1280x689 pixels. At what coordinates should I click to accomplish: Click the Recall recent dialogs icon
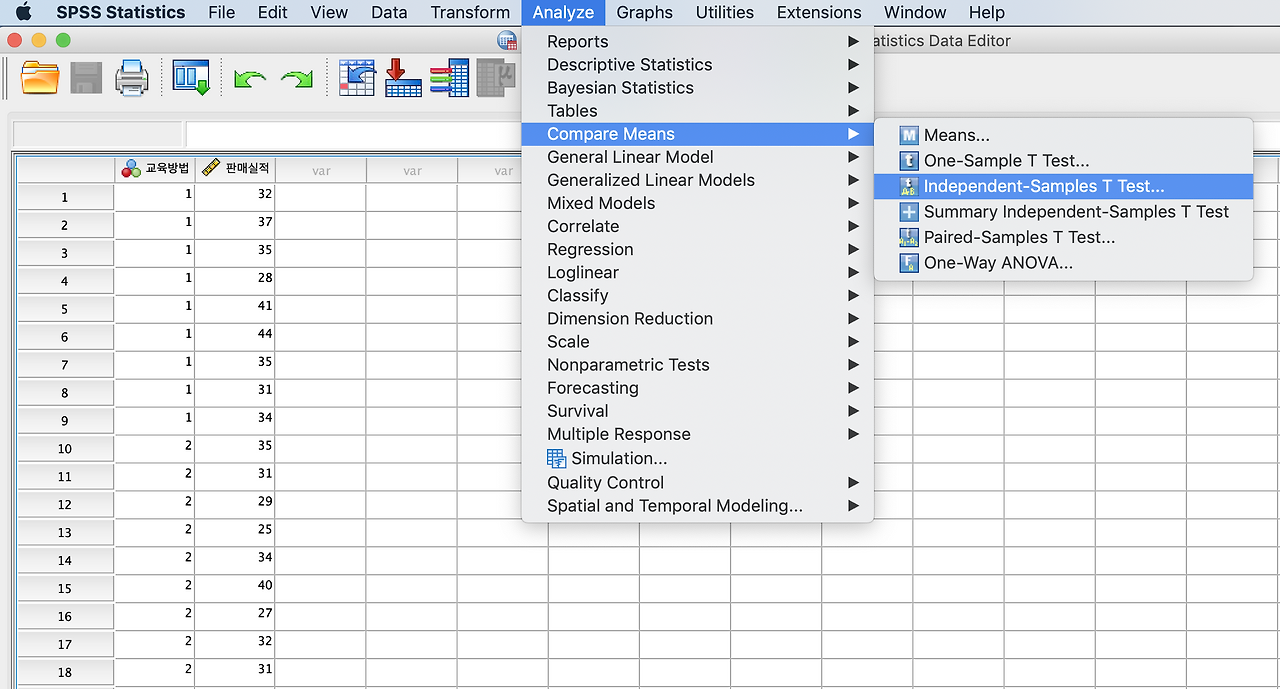pyautogui.click(x=190, y=78)
